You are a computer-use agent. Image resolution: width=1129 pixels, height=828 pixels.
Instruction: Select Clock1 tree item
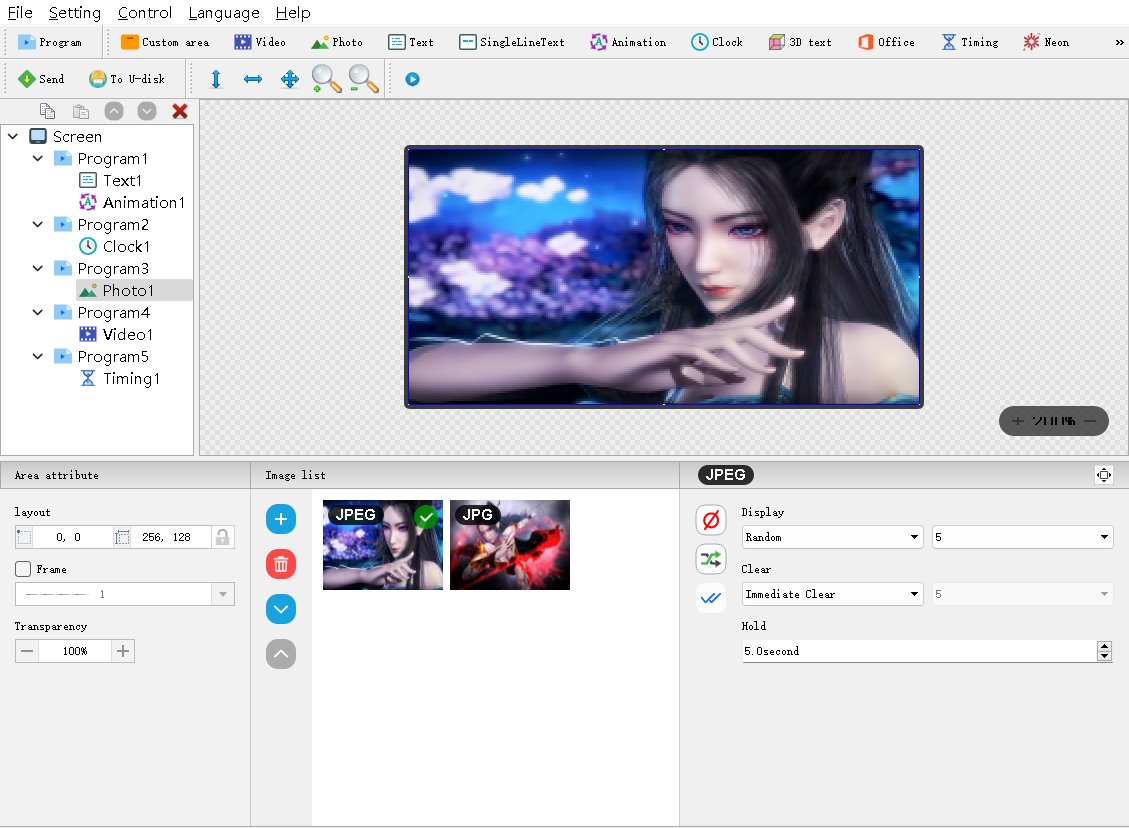[114, 246]
